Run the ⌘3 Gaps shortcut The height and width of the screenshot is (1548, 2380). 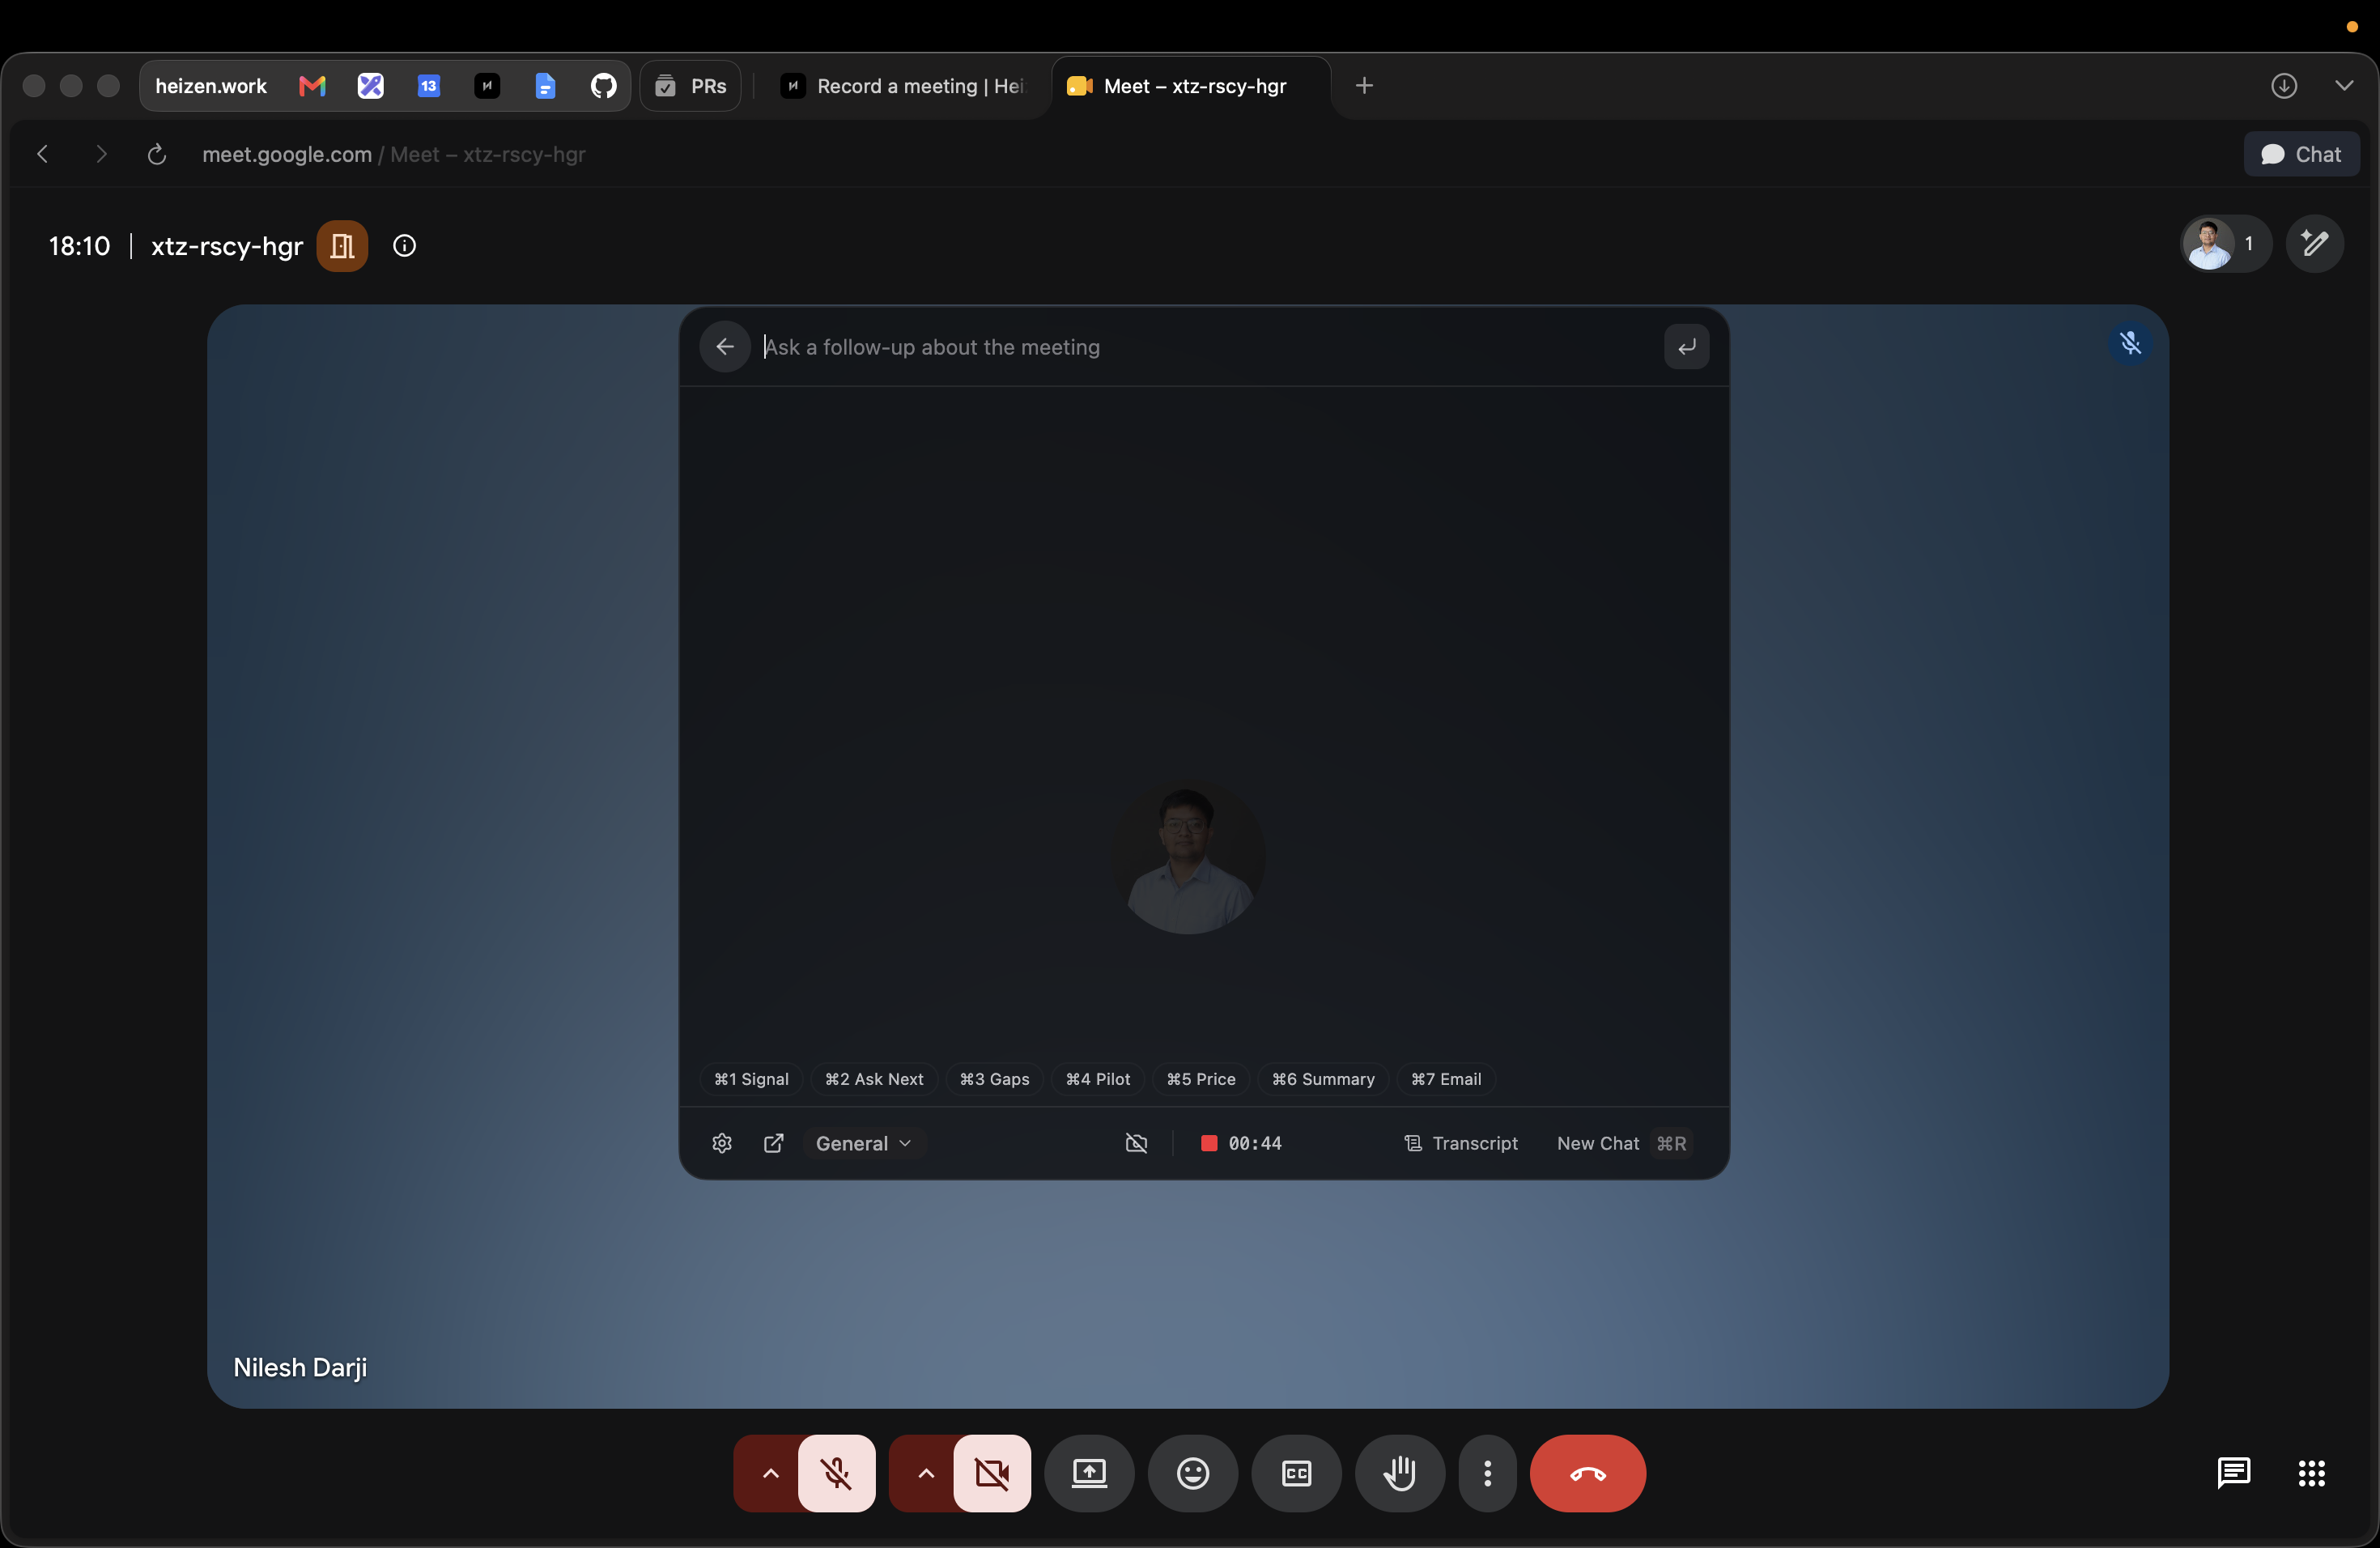994,1079
